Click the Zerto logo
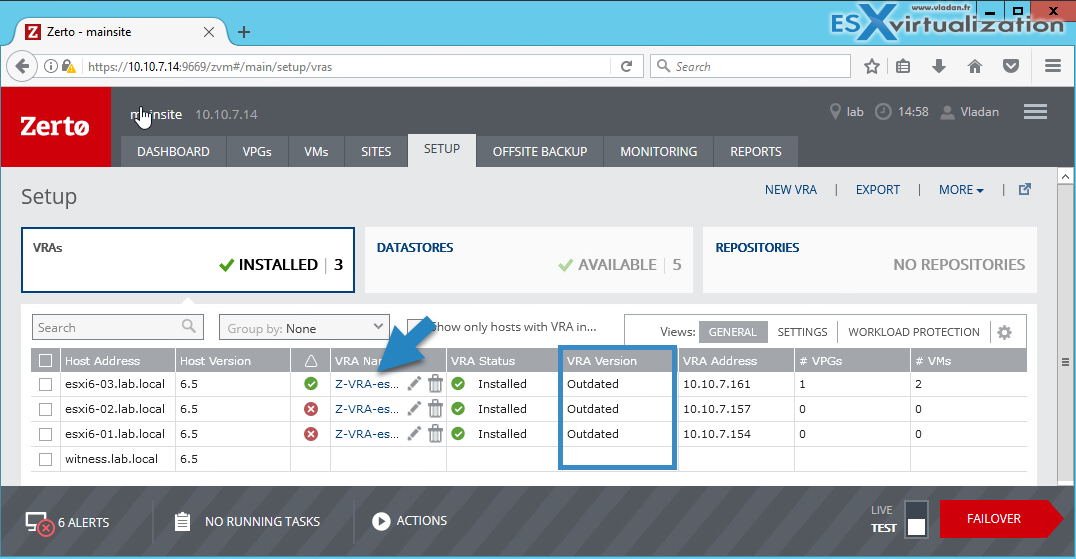 (56, 127)
